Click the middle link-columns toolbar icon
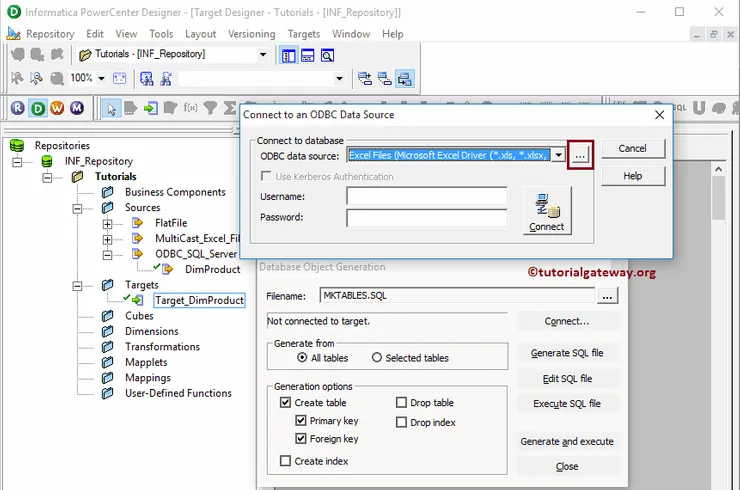Screen dimensions: 740x490 (x=385, y=78)
